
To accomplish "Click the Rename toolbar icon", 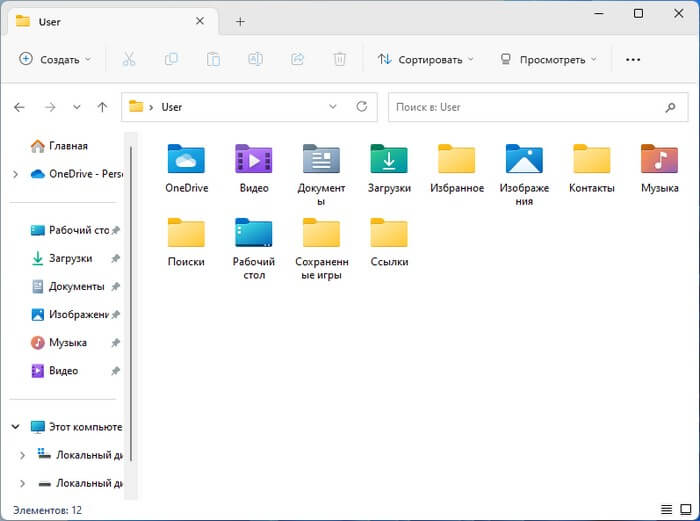I will 255,59.
